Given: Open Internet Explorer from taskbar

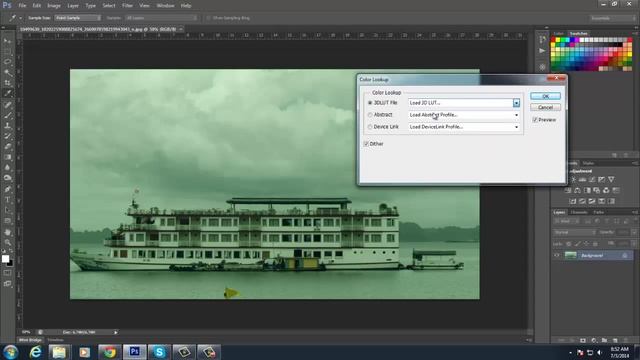Looking at the screenshot, I should (36, 352).
